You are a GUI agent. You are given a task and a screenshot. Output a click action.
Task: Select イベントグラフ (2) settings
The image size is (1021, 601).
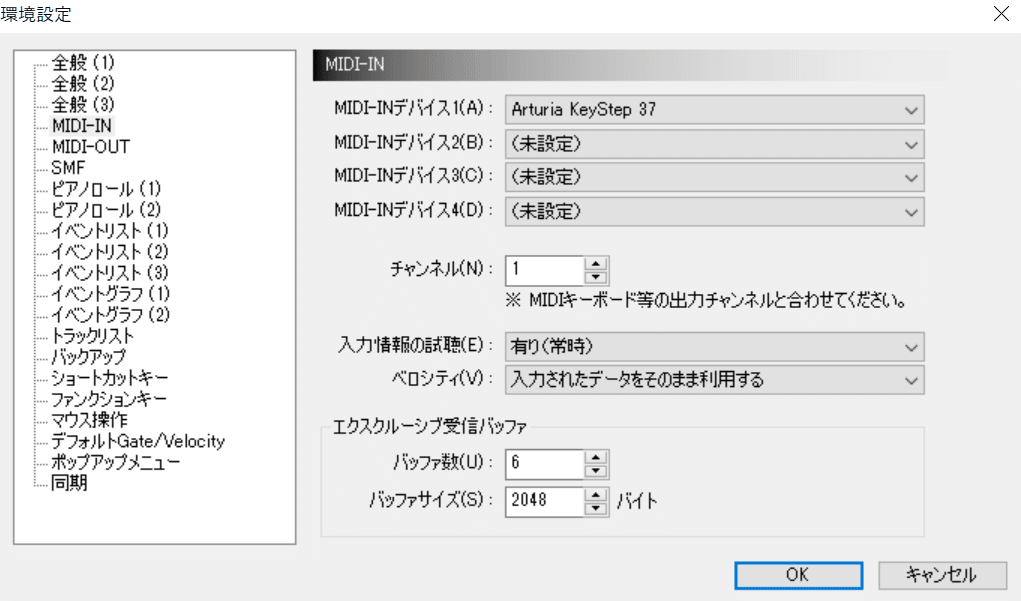pos(111,314)
